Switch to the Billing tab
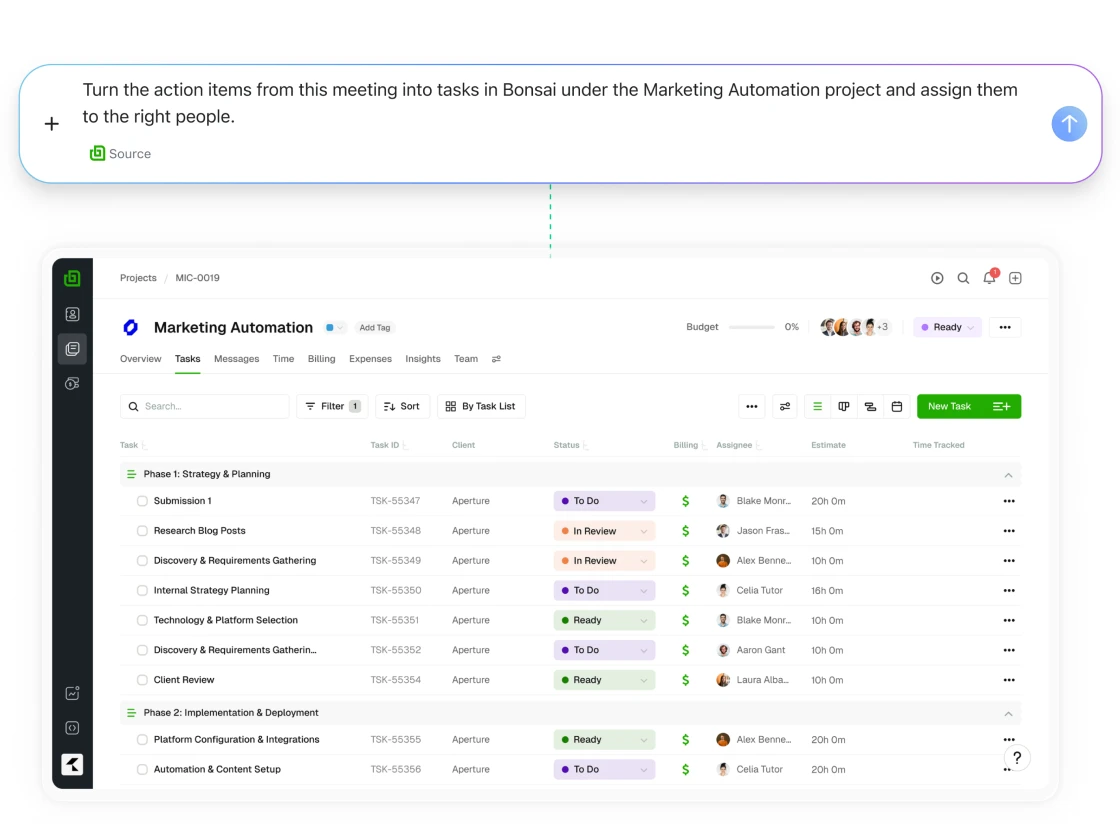 point(321,359)
